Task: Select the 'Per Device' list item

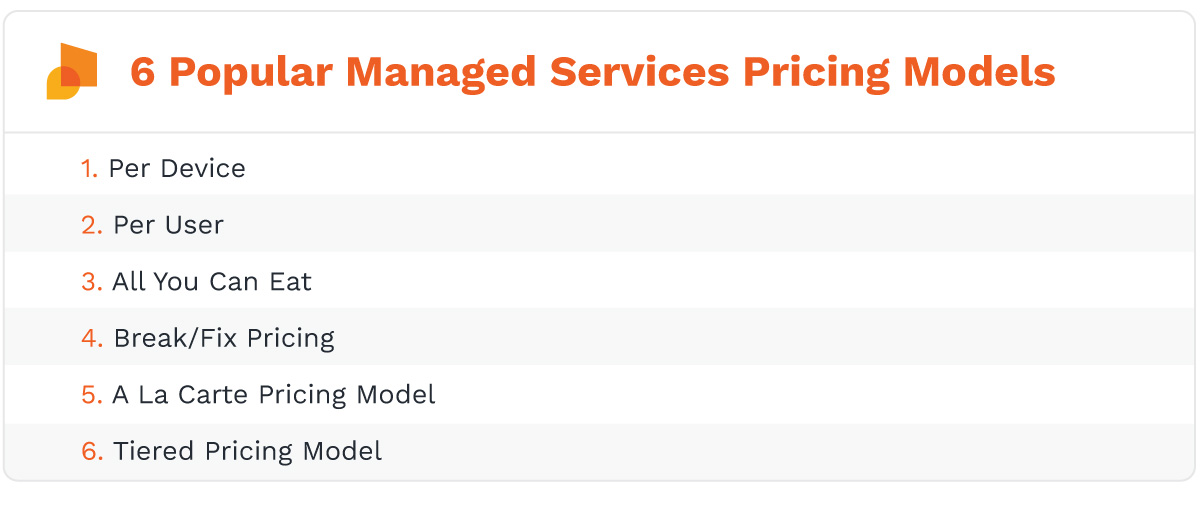Action: point(177,169)
